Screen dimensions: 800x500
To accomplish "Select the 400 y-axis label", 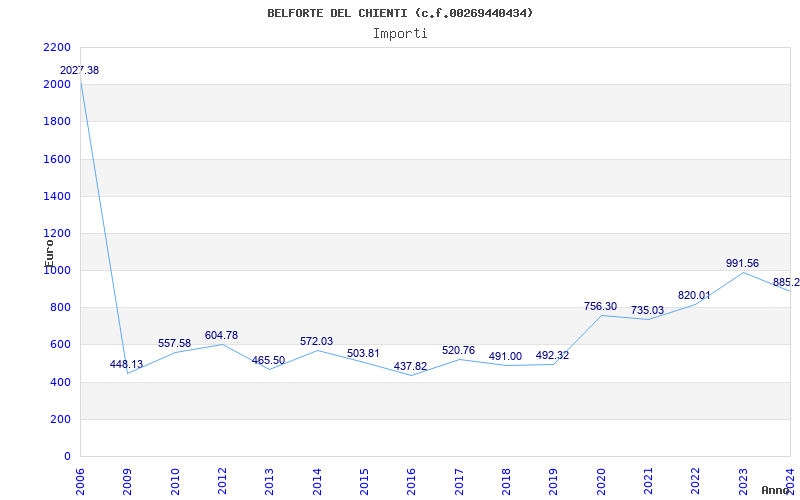I will [61, 382].
